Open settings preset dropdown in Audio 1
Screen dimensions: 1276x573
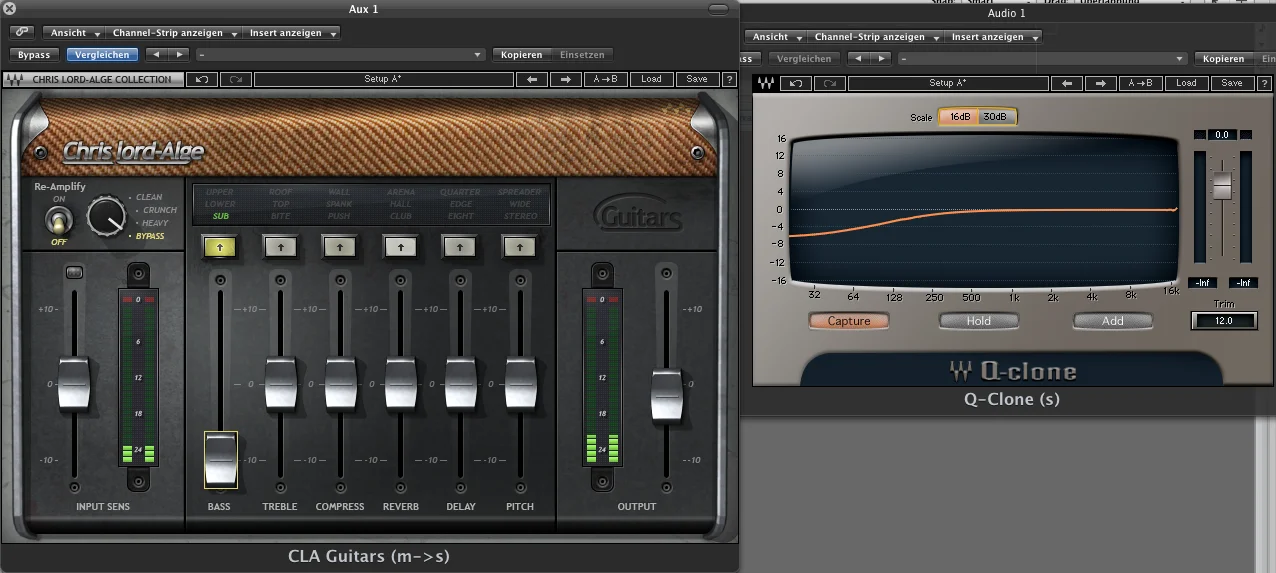(1043, 59)
